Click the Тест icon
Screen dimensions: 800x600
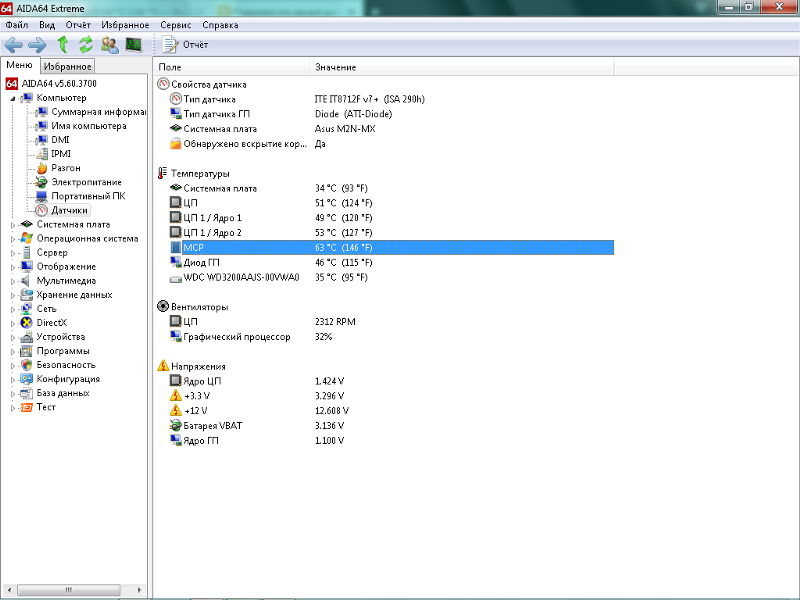[x=27, y=407]
